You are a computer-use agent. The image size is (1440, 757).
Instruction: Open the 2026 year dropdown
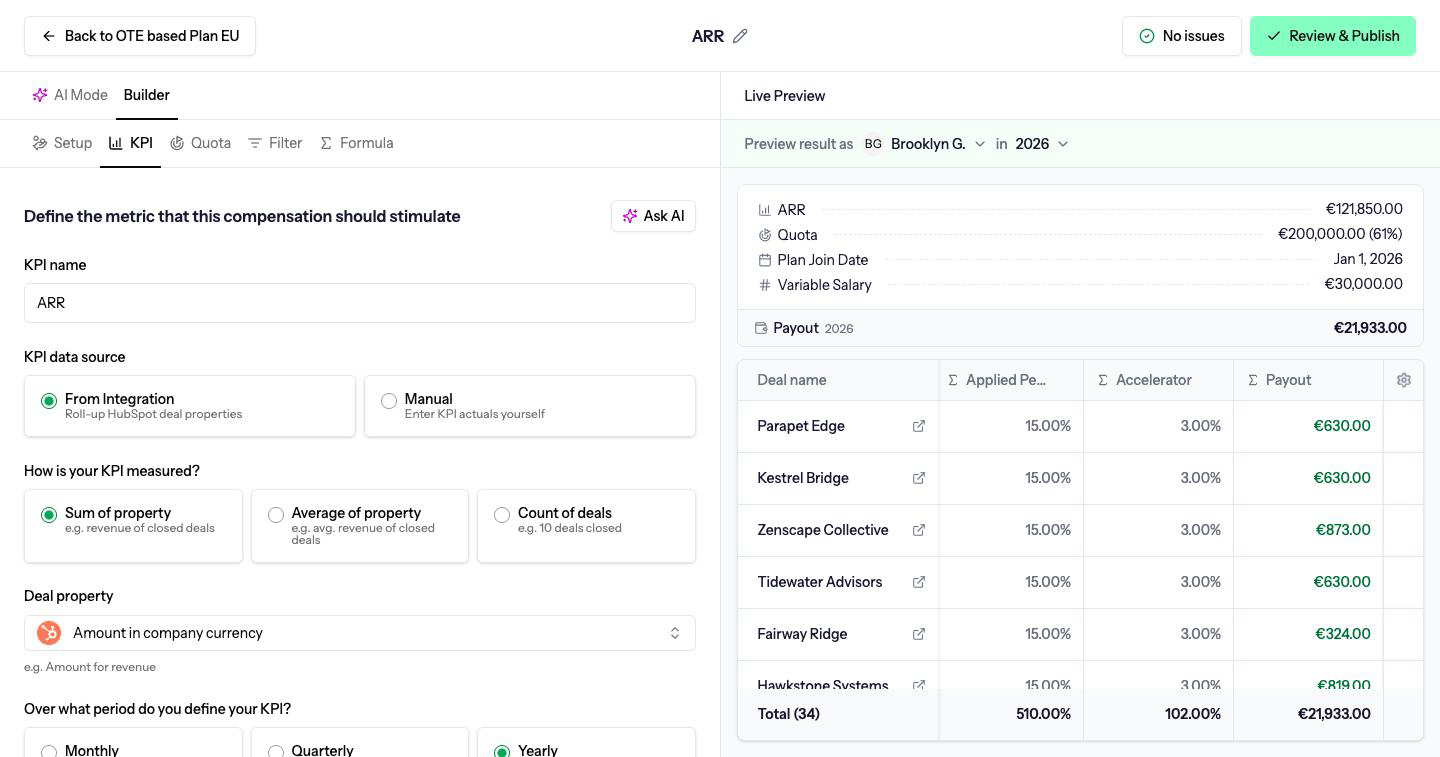(1042, 144)
